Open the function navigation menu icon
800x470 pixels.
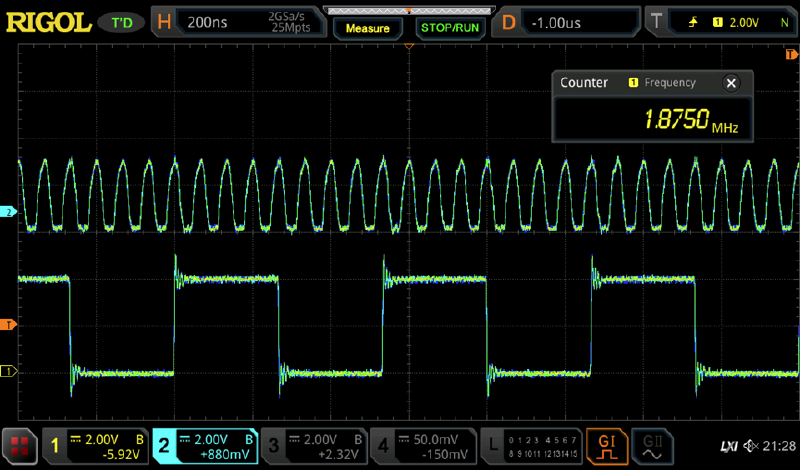tap(17, 443)
